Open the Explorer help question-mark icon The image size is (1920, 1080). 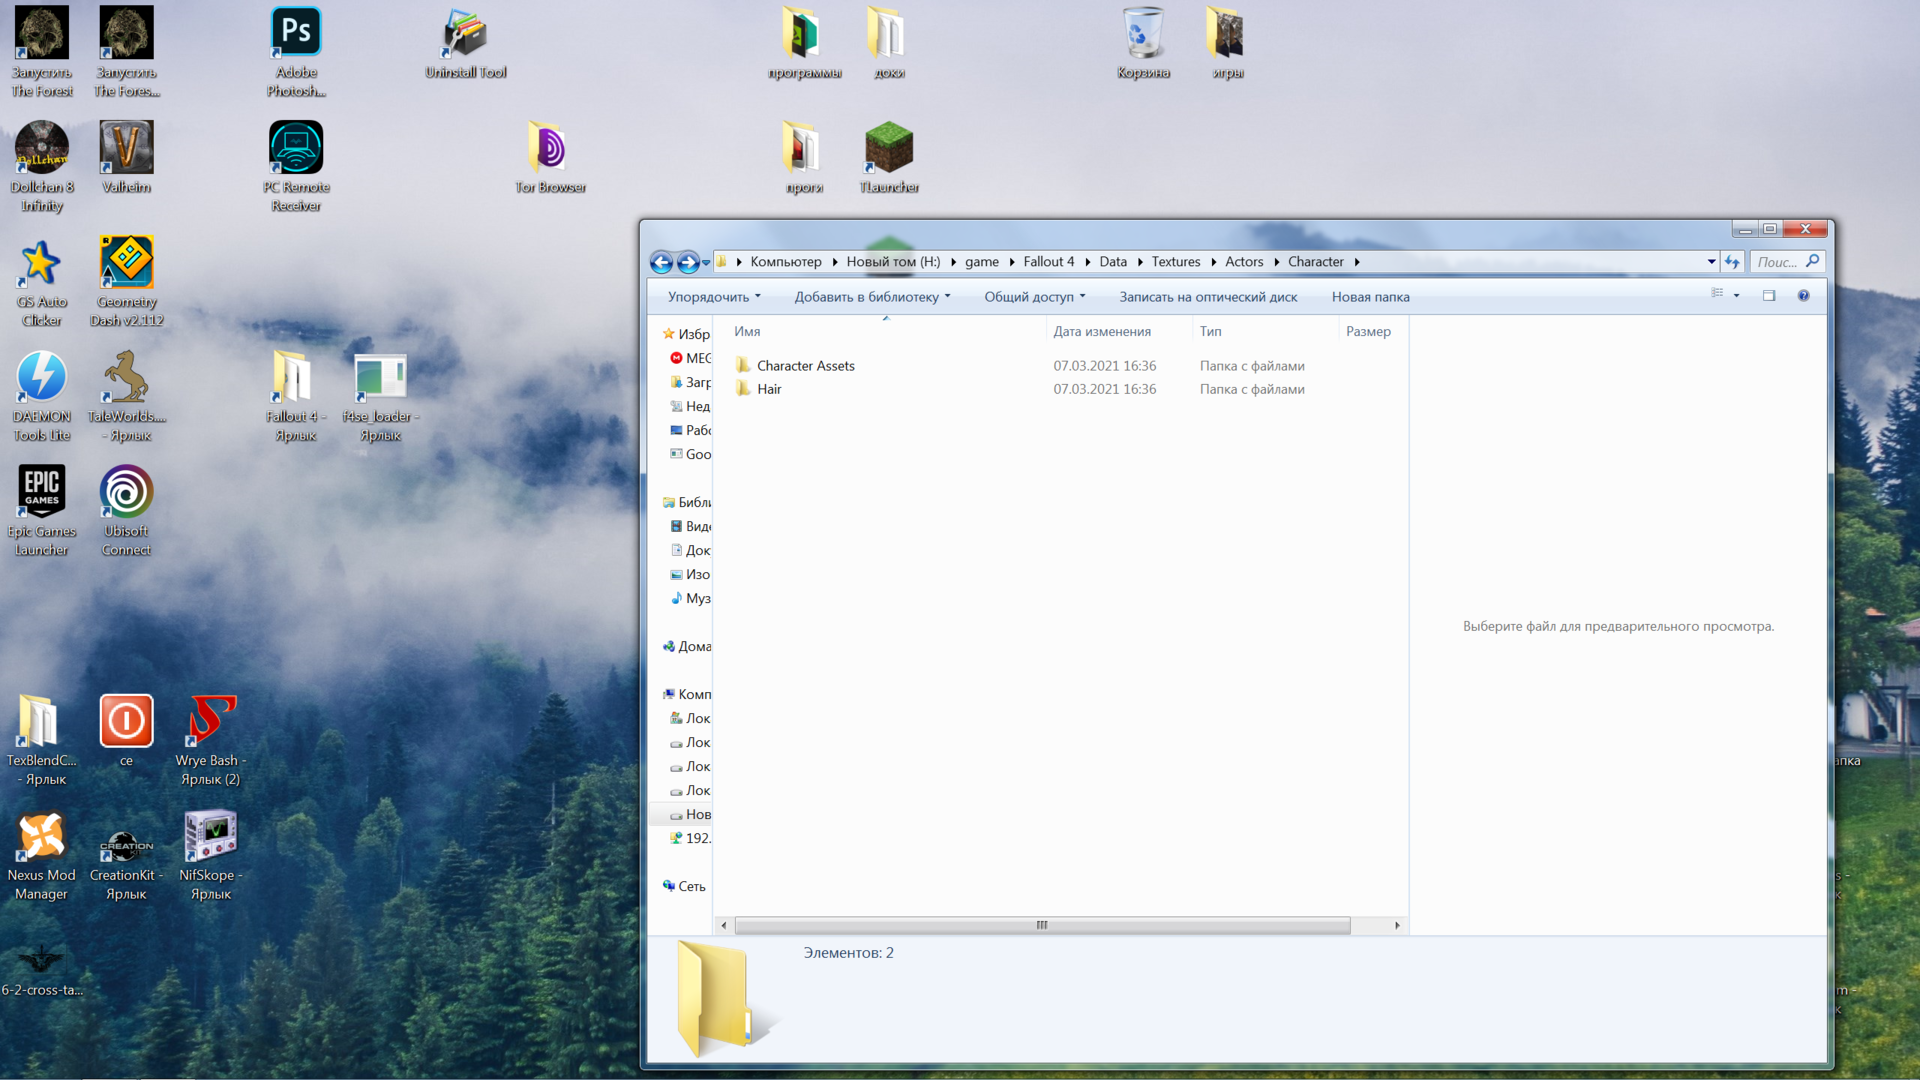(1803, 296)
